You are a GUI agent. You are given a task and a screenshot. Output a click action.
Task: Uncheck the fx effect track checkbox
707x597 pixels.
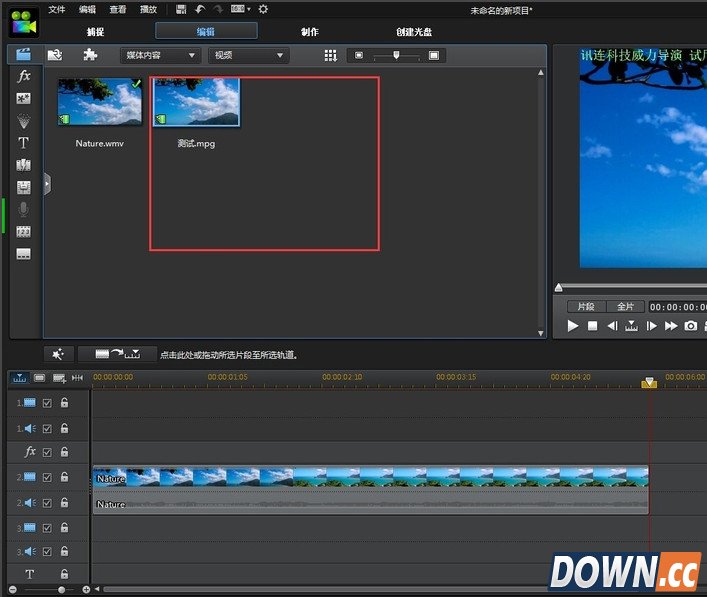click(x=47, y=452)
